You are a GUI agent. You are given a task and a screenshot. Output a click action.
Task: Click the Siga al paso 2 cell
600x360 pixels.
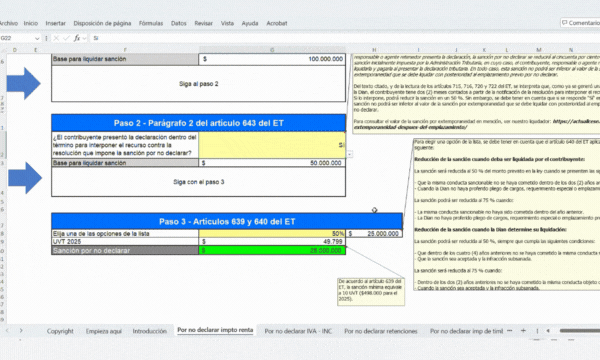(199, 84)
